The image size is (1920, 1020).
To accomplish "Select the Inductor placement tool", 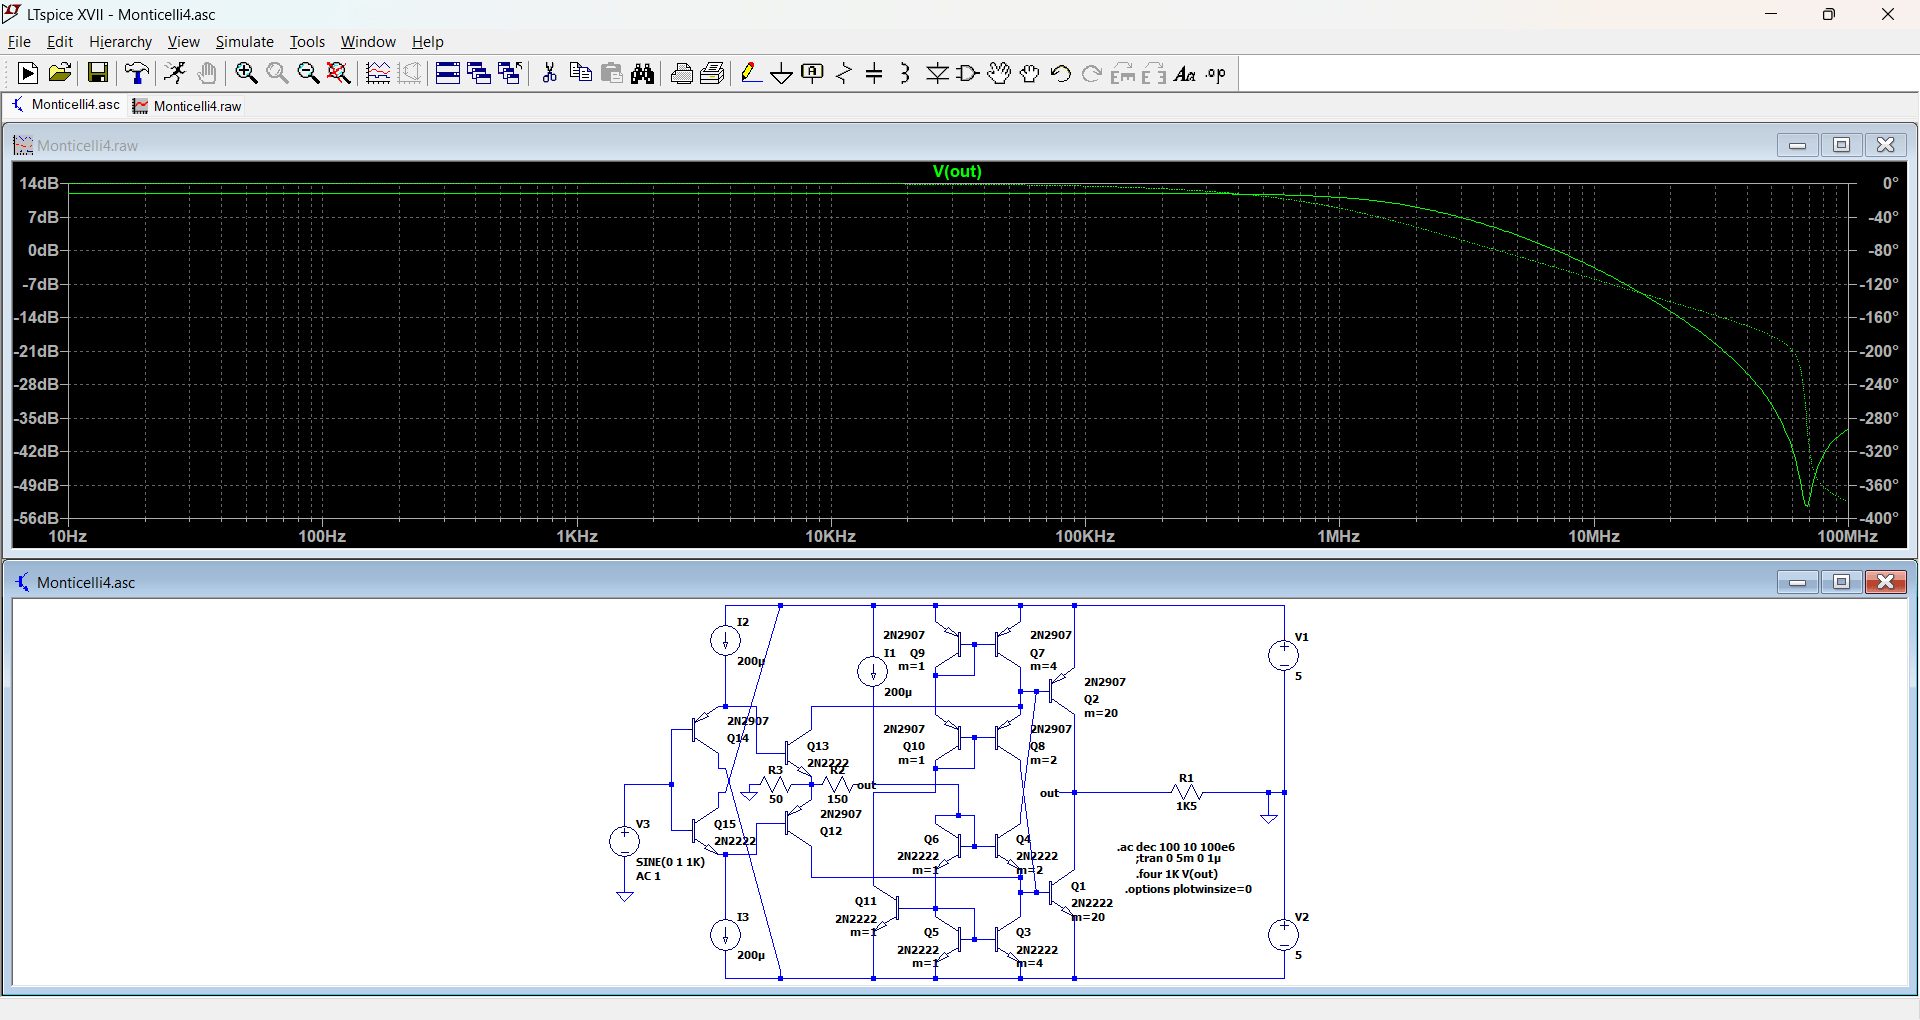I will pyautogui.click(x=906, y=73).
